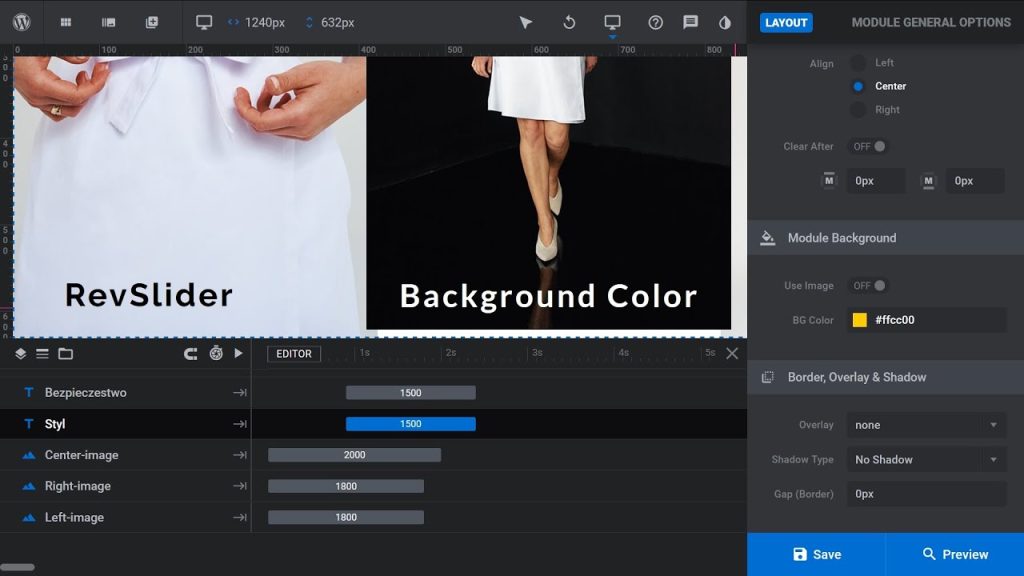
Task: Click Left-image 1800 timeline bar
Action: point(346,517)
